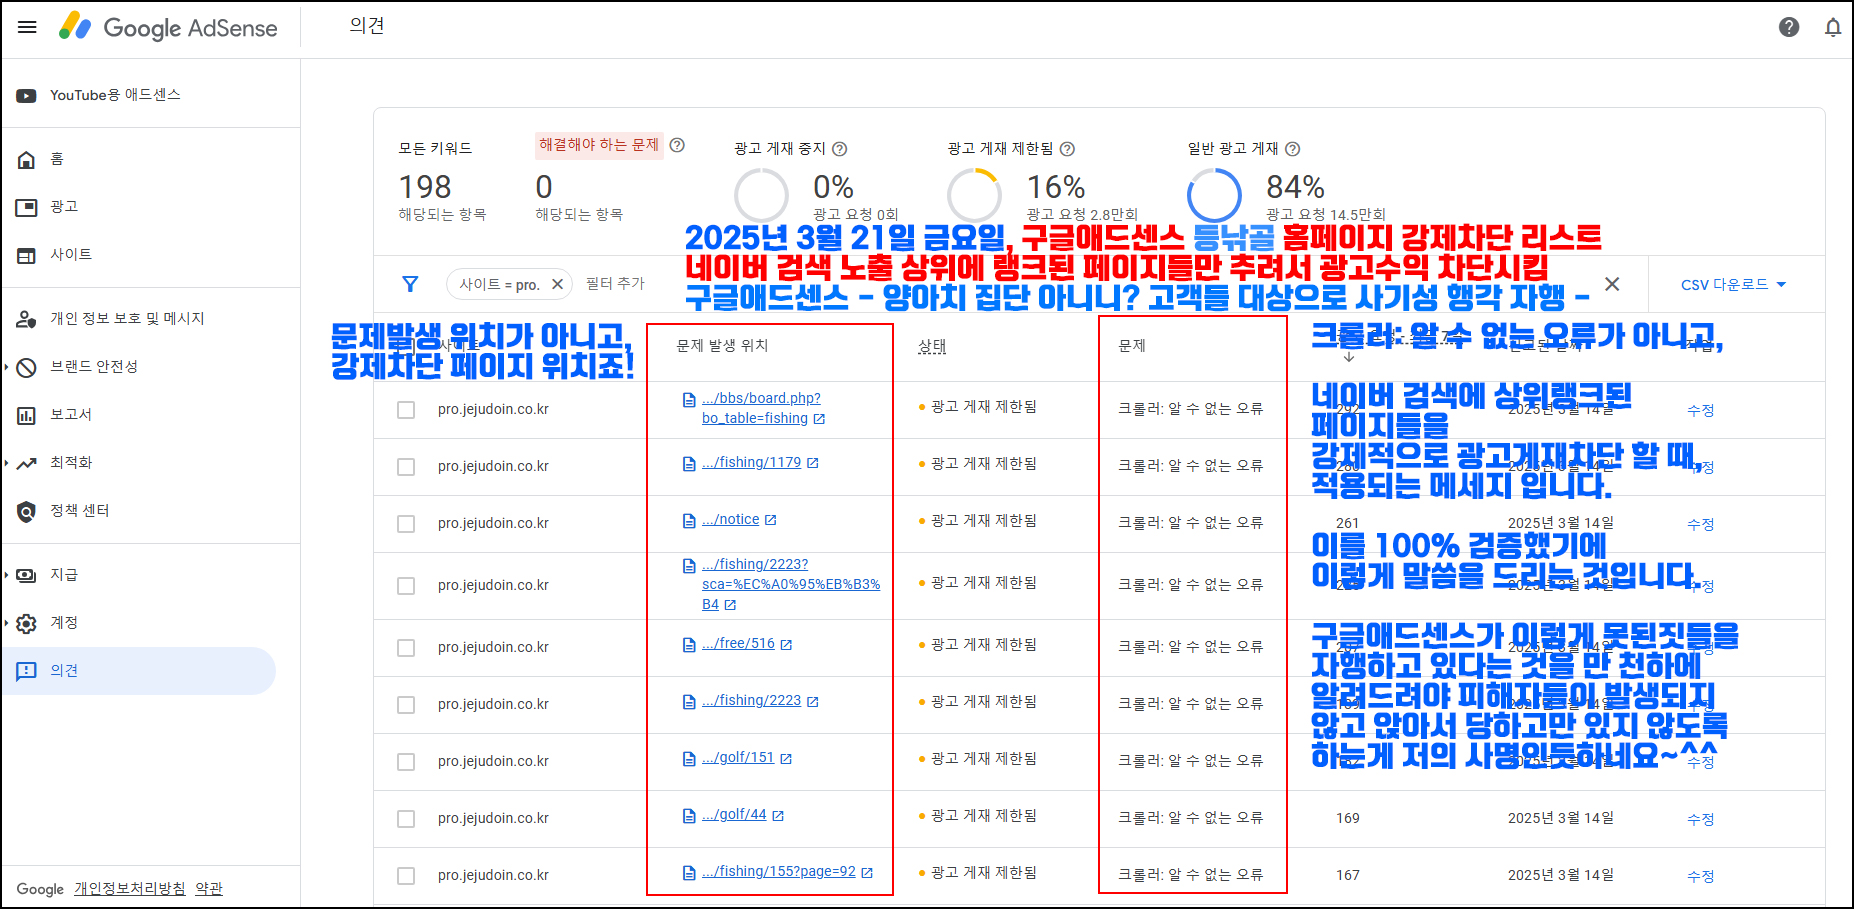The height and width of the screenshot is (909, 1854).
Task: Click 수정 in the fishing/155 row
Action: pos(1701,876)
